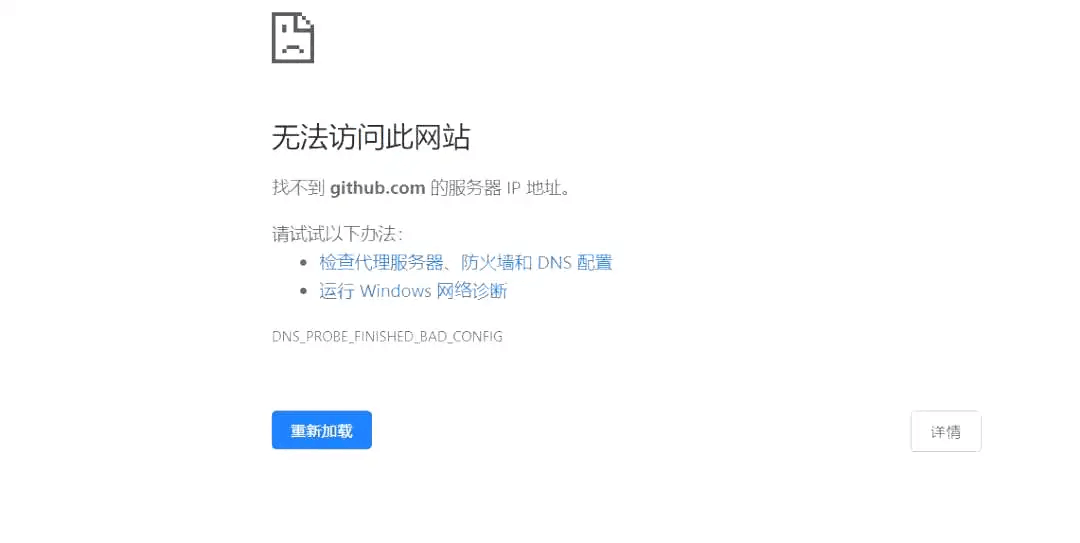This screenshot has width=1080, height=543.
Task: Click the 无法访问此网站 heading
Action: click(x=371, y=137)
